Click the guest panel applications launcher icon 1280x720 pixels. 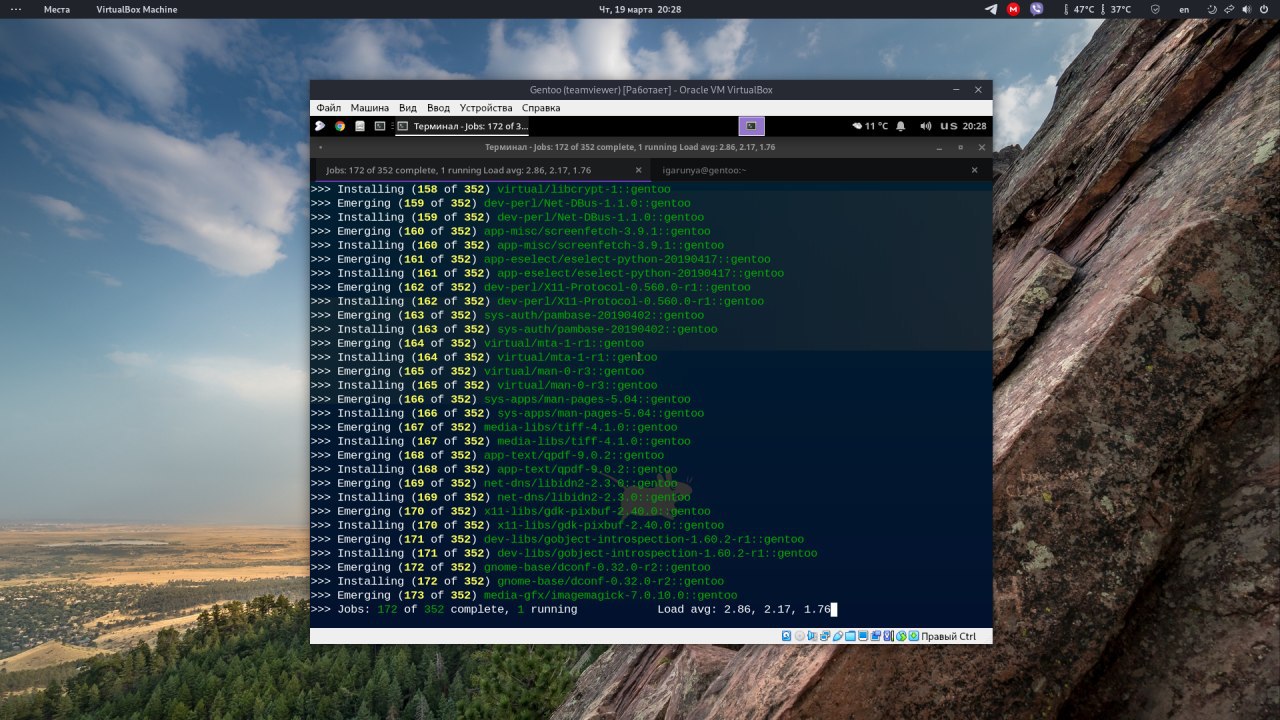(320, 126)
